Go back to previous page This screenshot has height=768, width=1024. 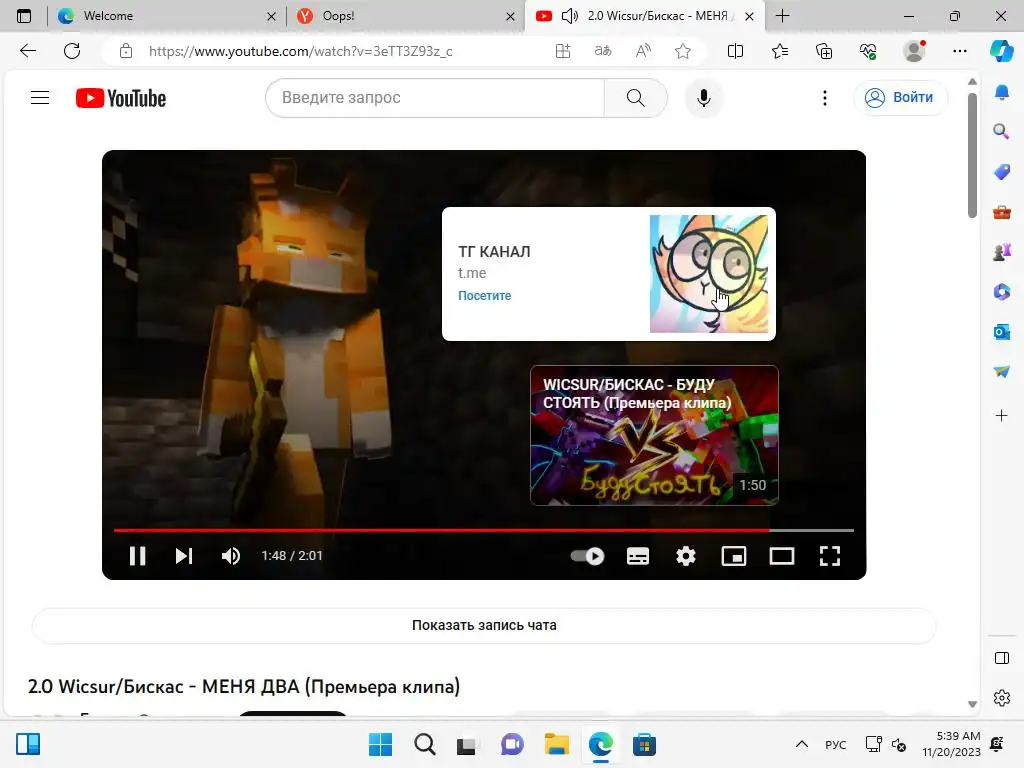[x=27, y=51]
